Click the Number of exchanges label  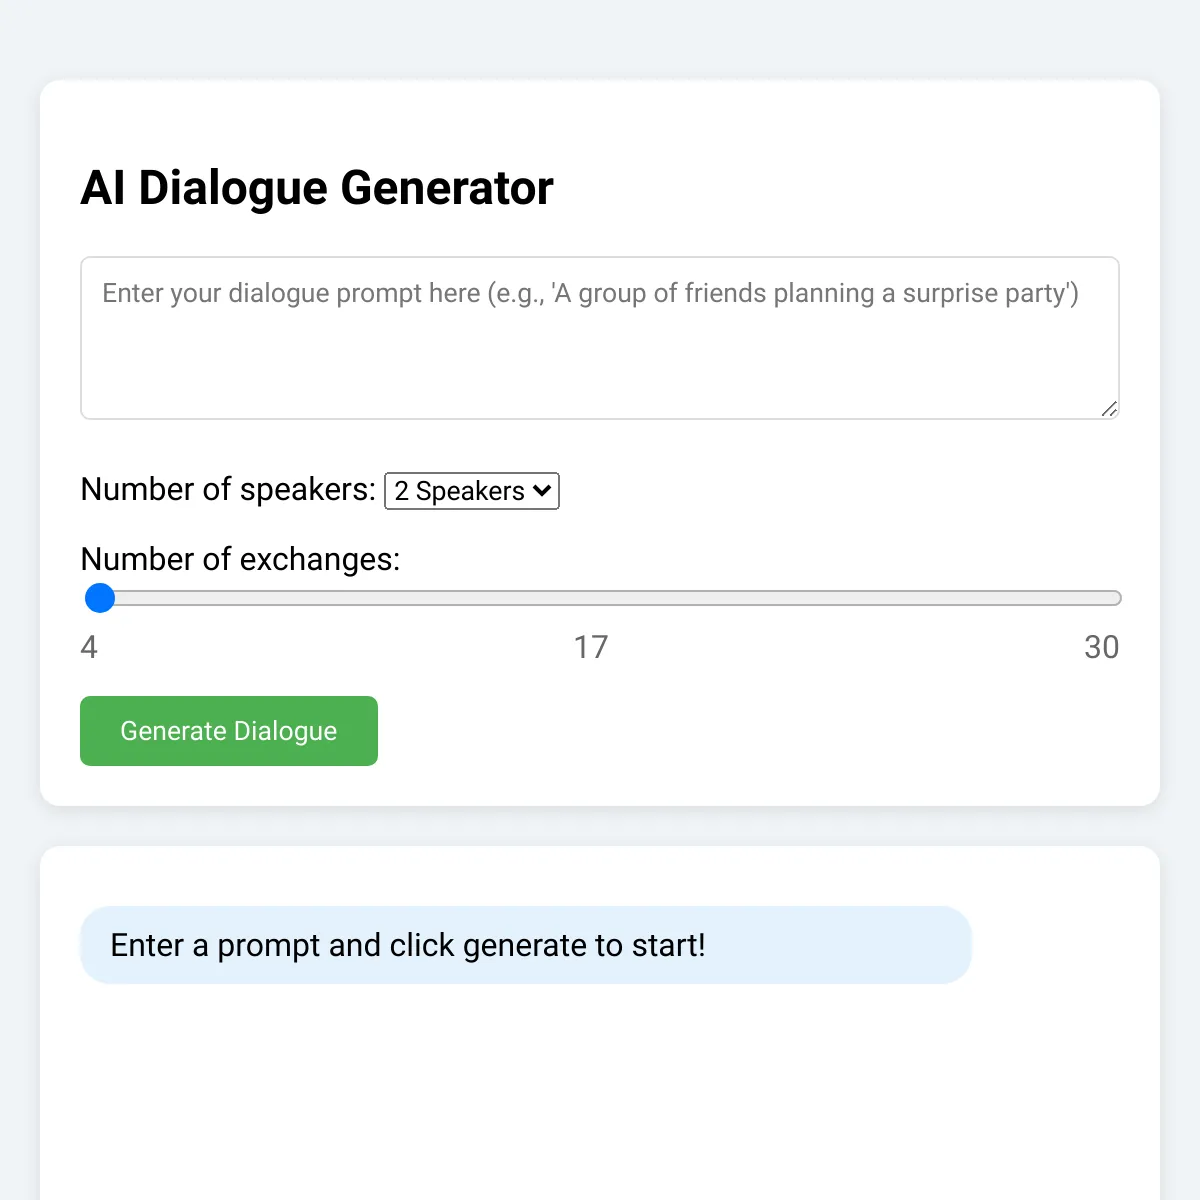[x=240, y=559]
